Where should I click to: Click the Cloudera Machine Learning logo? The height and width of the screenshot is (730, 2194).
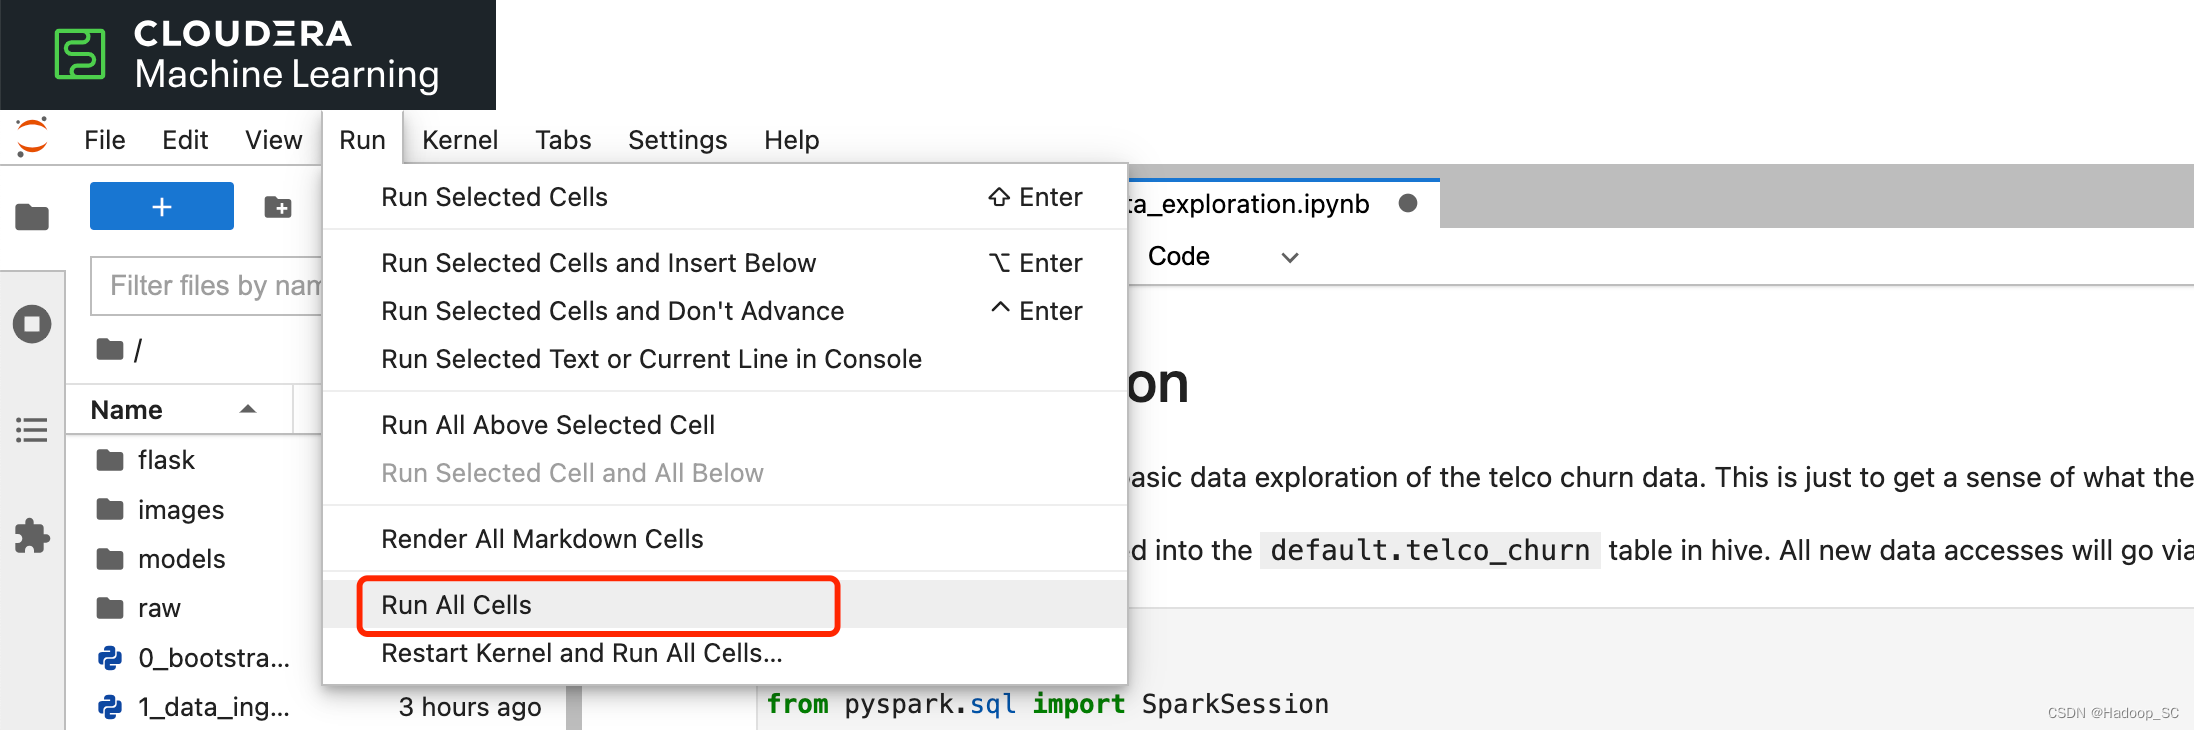pyautogui.click(x=247, y=54)
